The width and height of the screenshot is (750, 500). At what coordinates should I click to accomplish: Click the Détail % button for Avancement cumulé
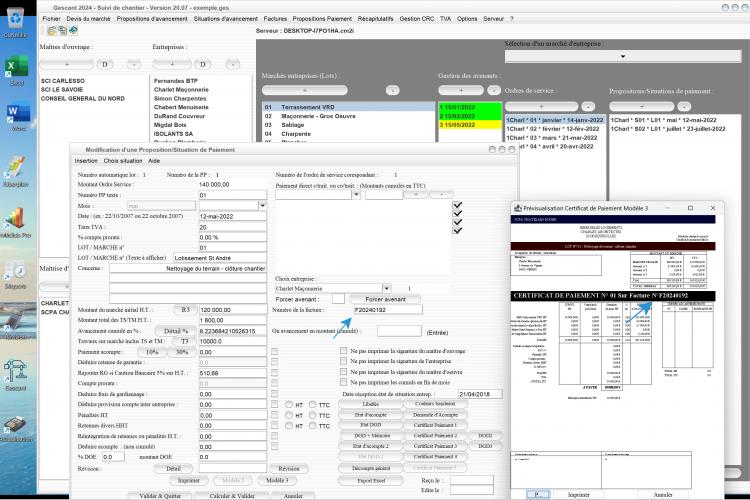[176, 331]
